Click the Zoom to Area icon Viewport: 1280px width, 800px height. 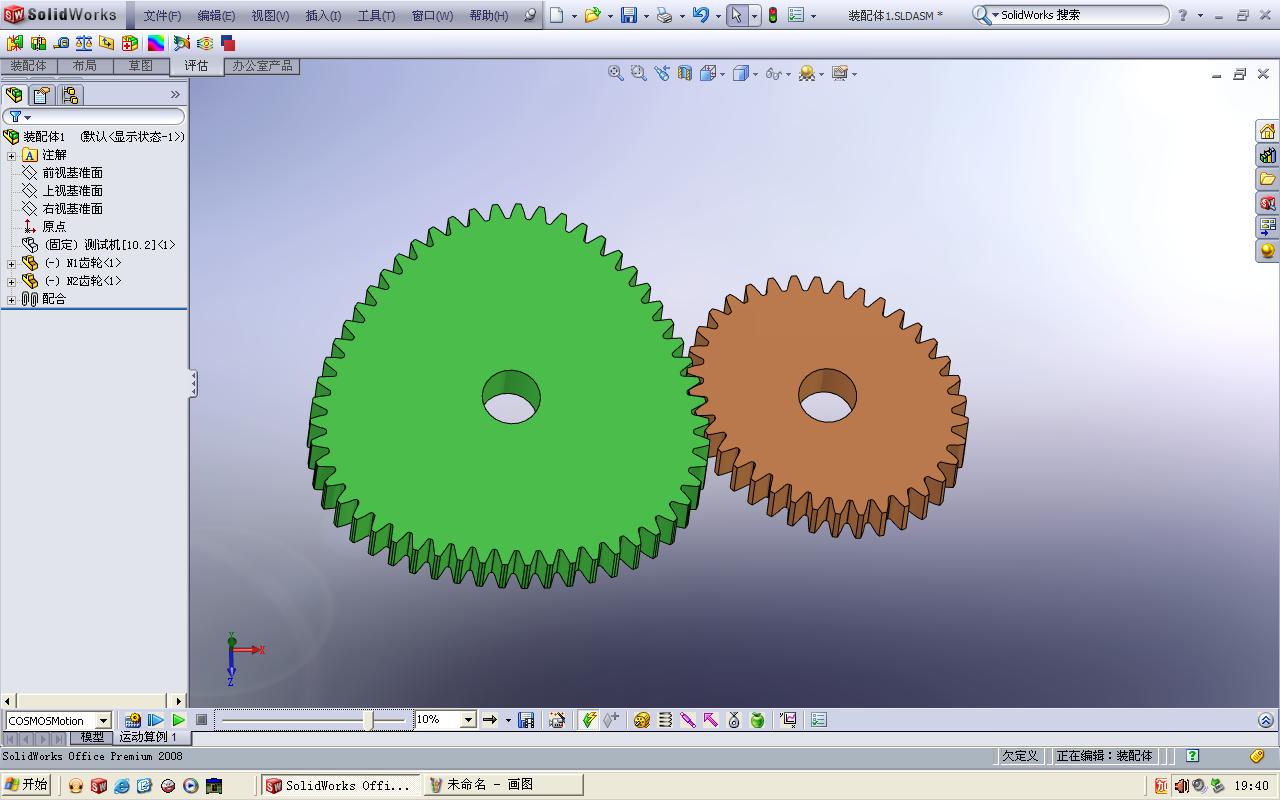click(639, 73)
